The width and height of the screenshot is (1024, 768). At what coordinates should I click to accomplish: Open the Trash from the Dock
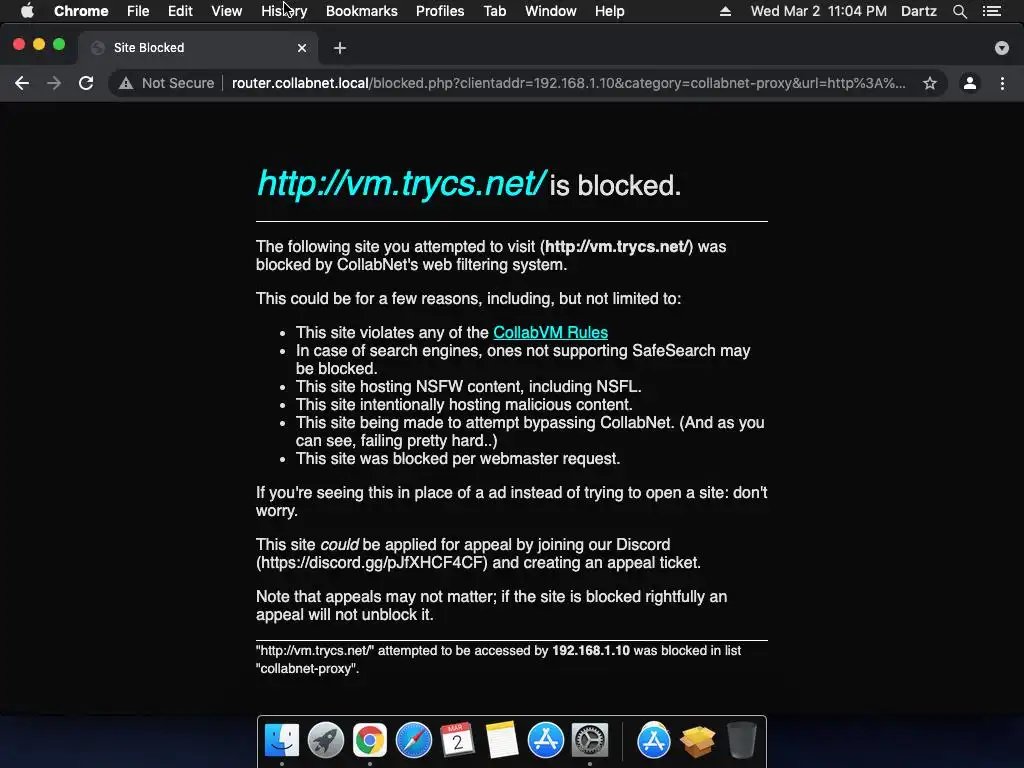pyautogui.click(x=742, y=740)
